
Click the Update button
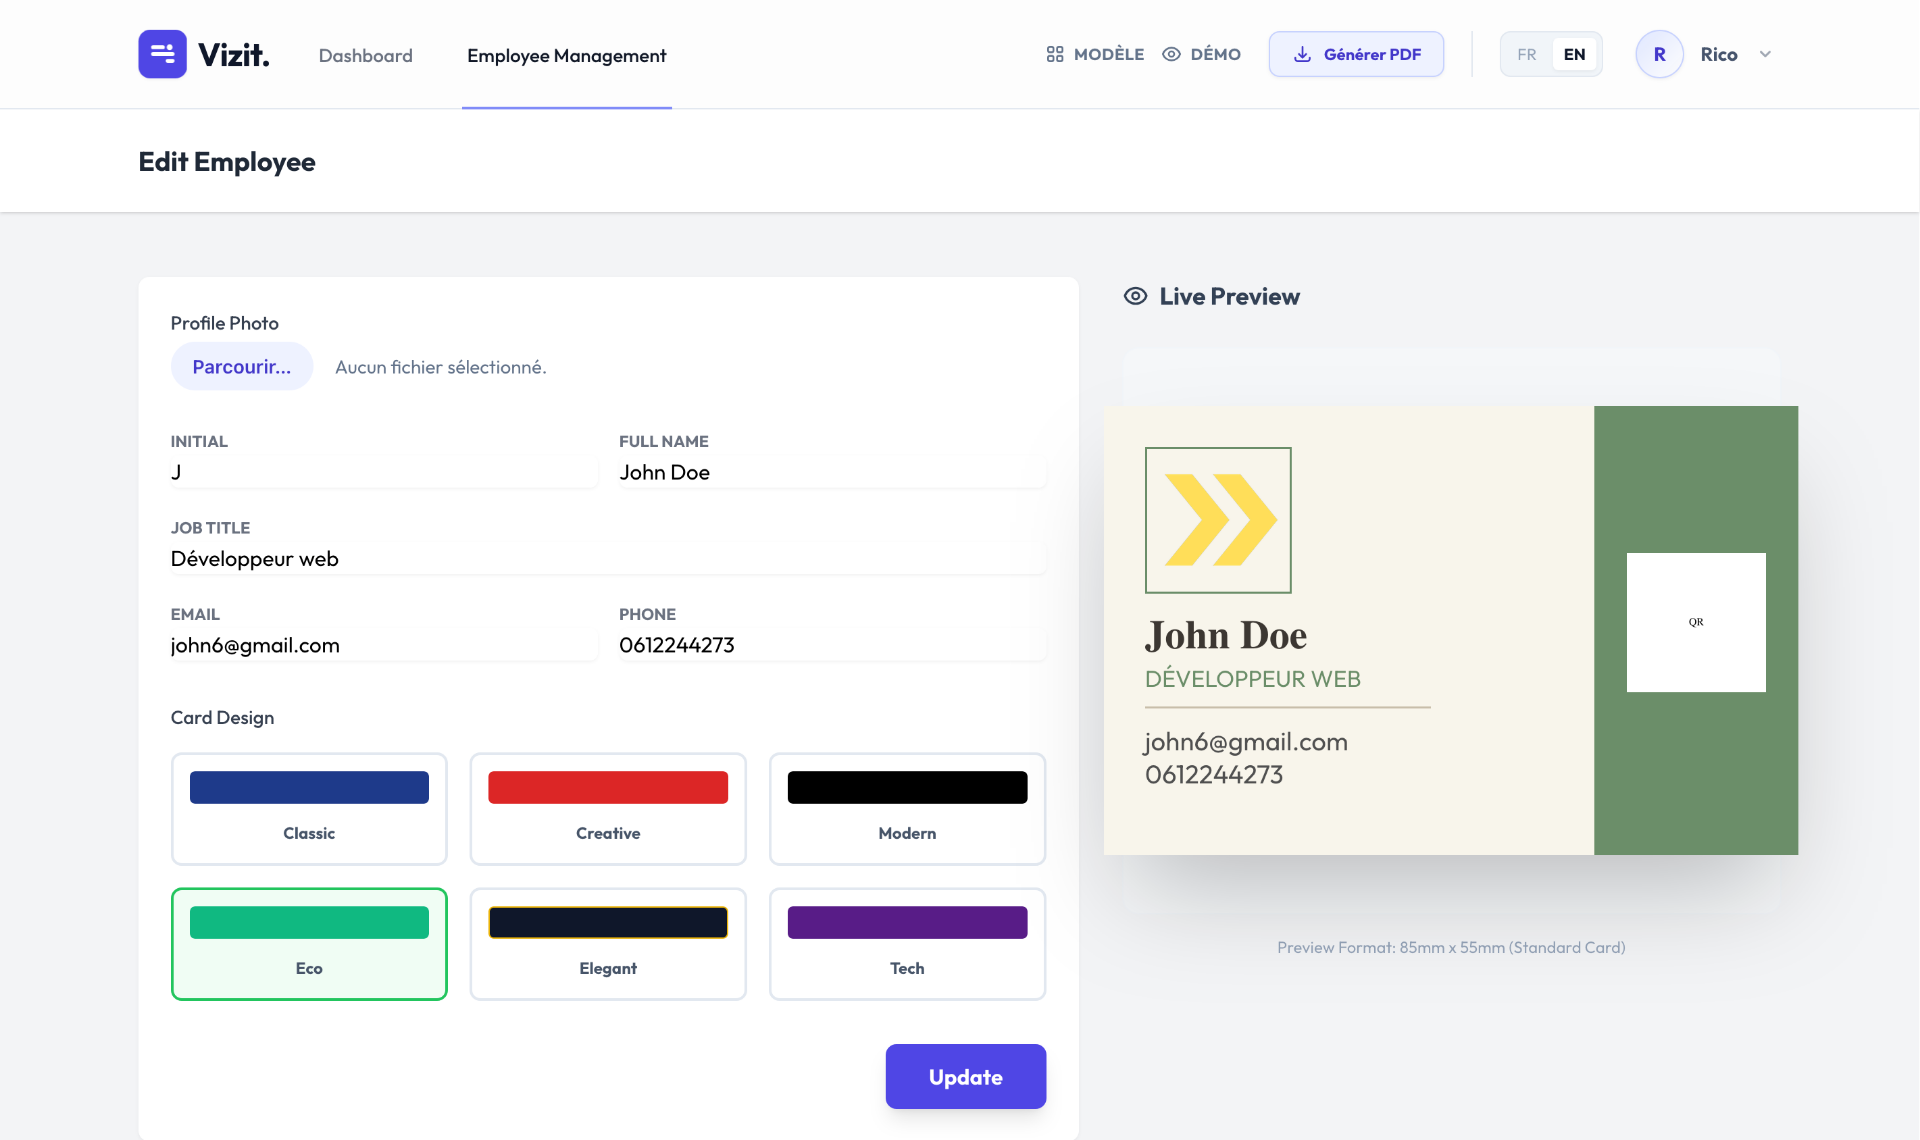pyautogui.click(x=965, y=1077)
